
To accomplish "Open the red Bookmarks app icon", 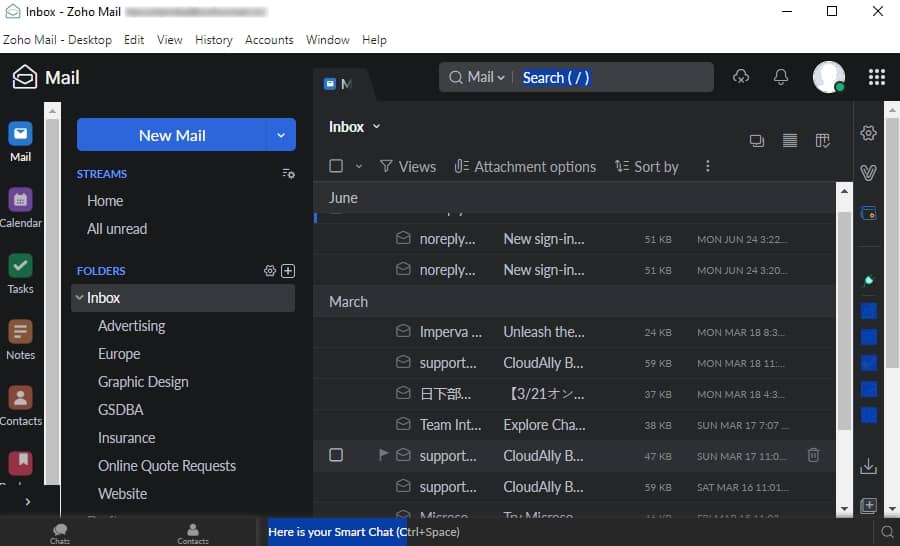I will click(x=20, y=463).
